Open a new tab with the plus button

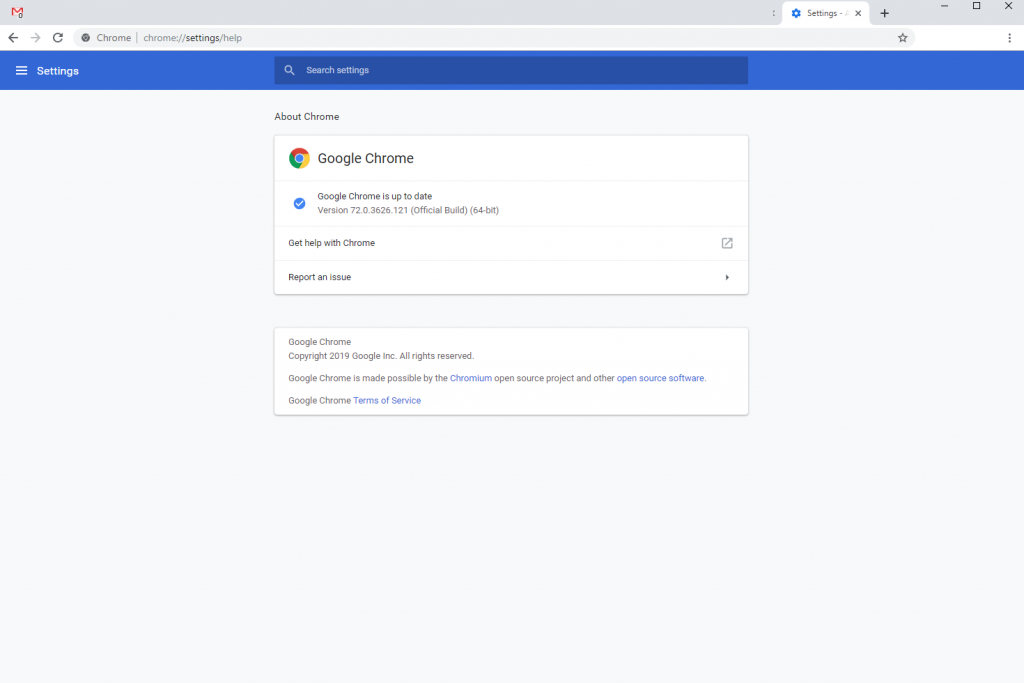(x=884, y=13)
